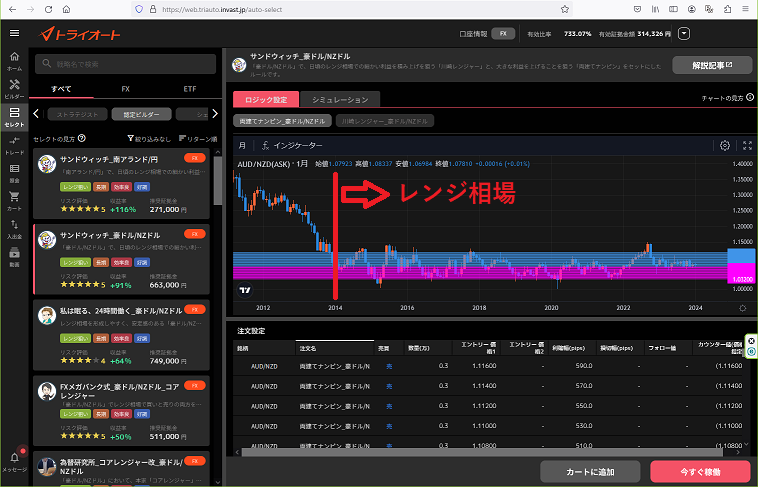Viewport: 759px width, 487px height.
Task: Open メッセージ bell notifications
Action: pyautogui.click(x=15, y=462)
